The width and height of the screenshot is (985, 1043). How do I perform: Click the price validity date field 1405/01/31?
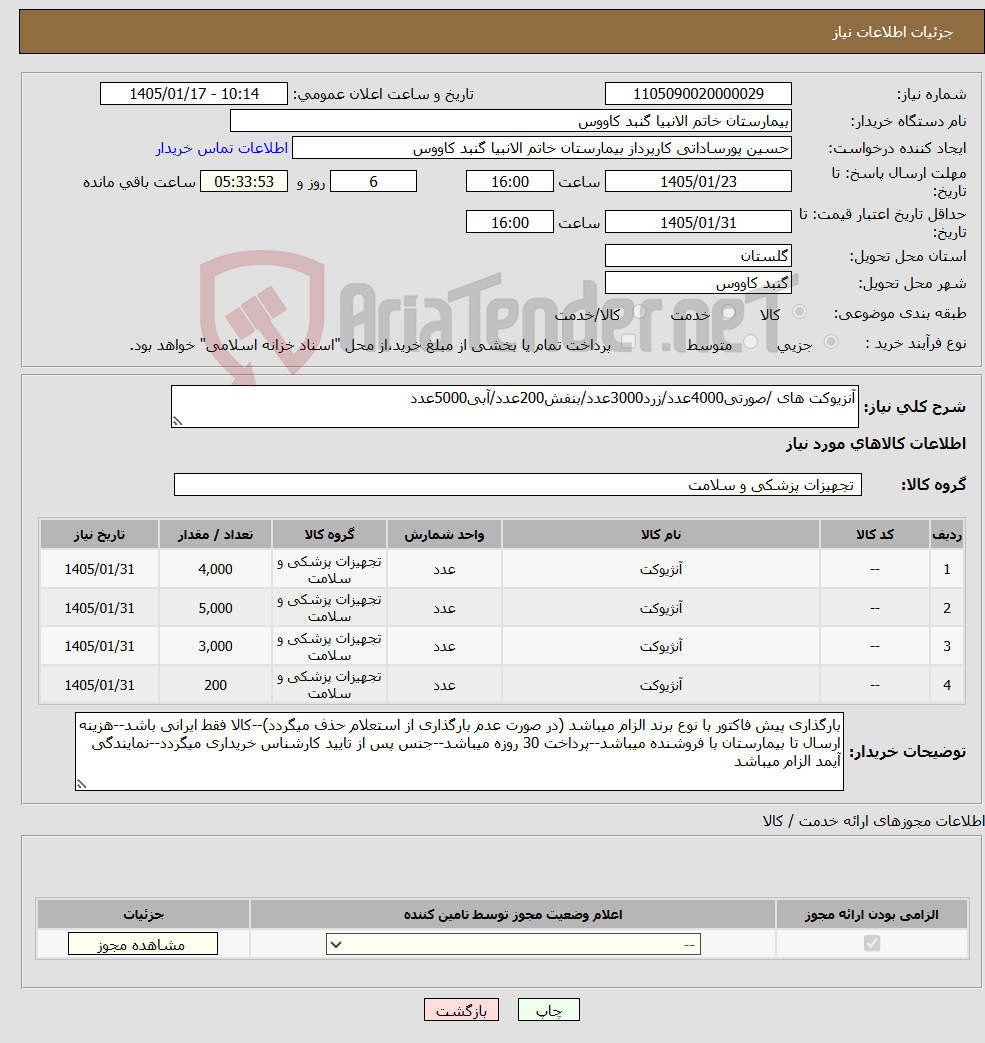pyautogui.click(x=698, y=222)
